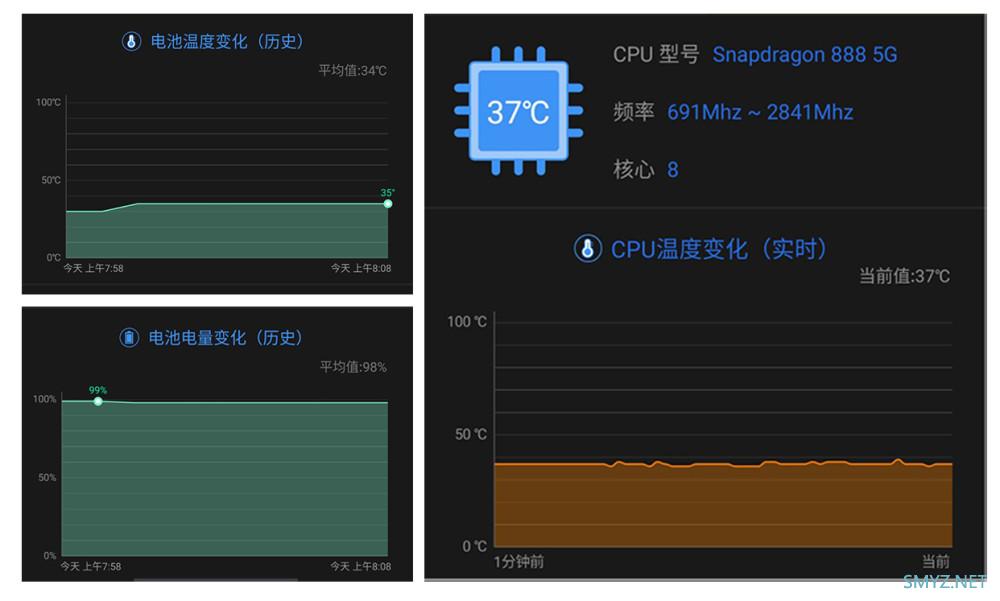Click the 平均值:98% battery level label
Screen dimensions: 1000x601
pos(353,367)
